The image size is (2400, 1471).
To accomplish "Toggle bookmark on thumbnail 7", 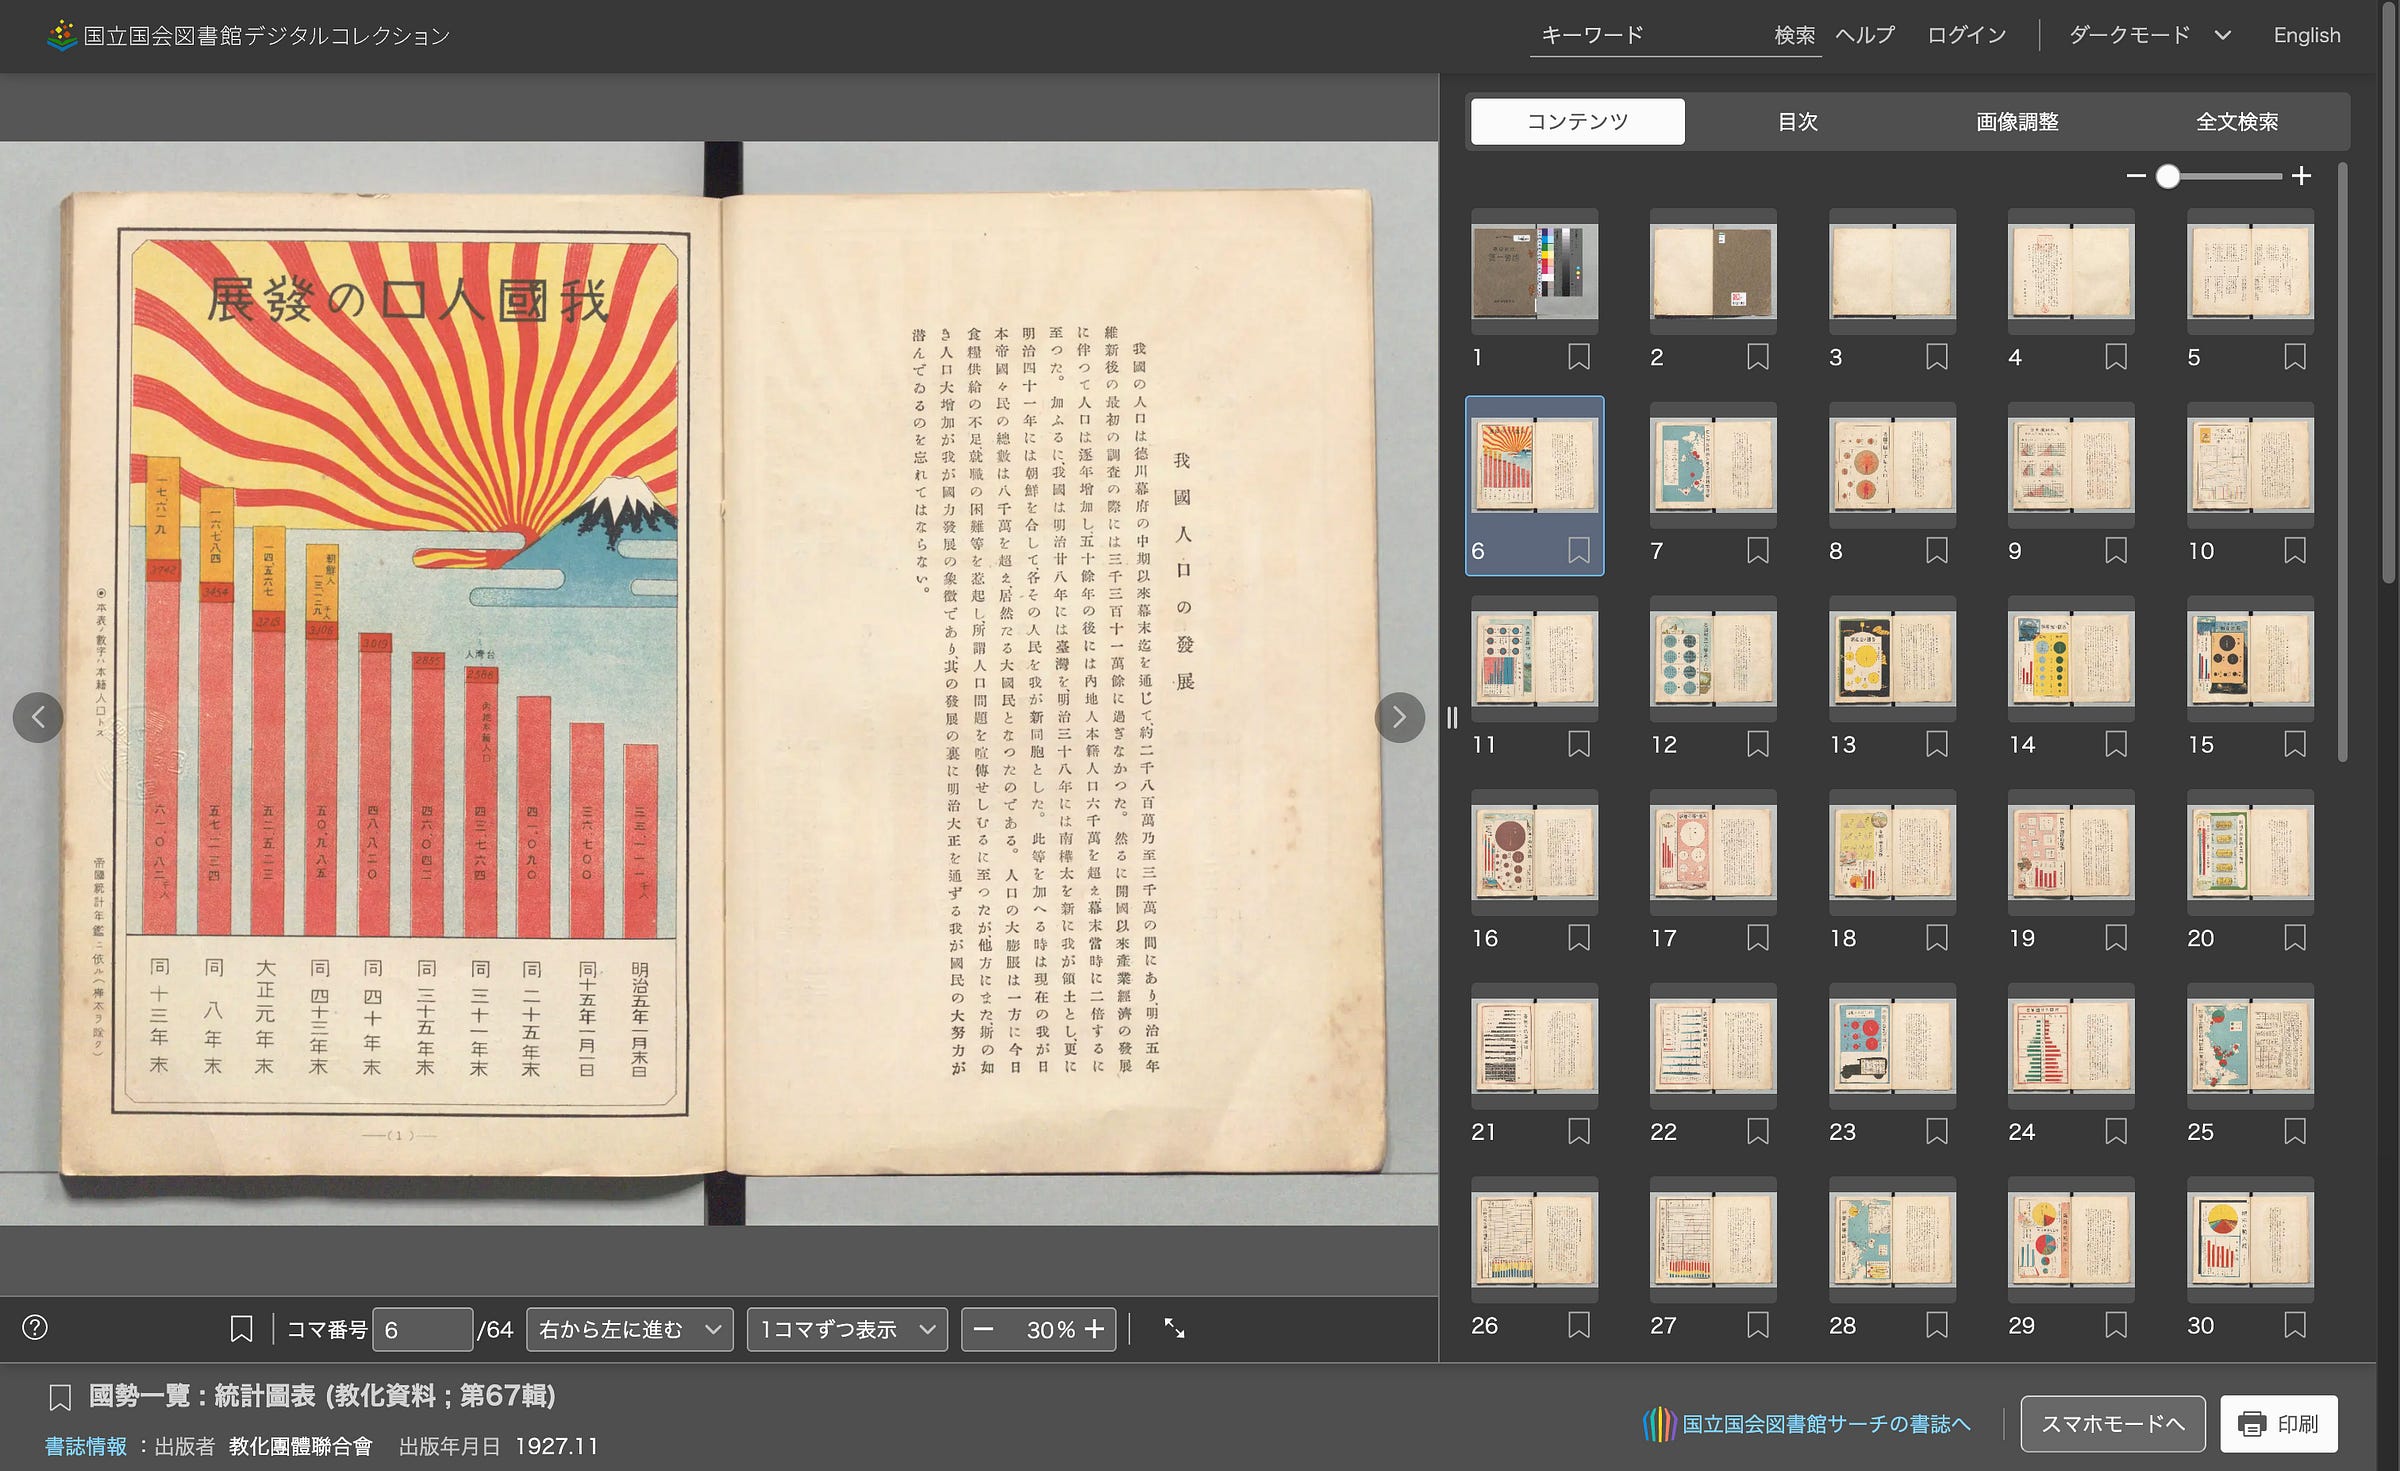I will point(1757,550).
